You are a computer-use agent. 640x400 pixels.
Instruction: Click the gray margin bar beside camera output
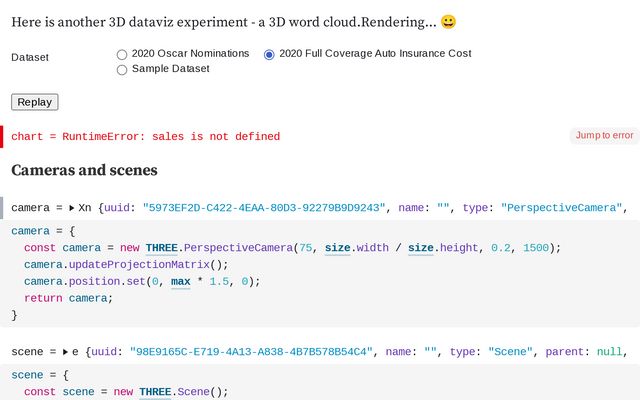pos(2,208)
